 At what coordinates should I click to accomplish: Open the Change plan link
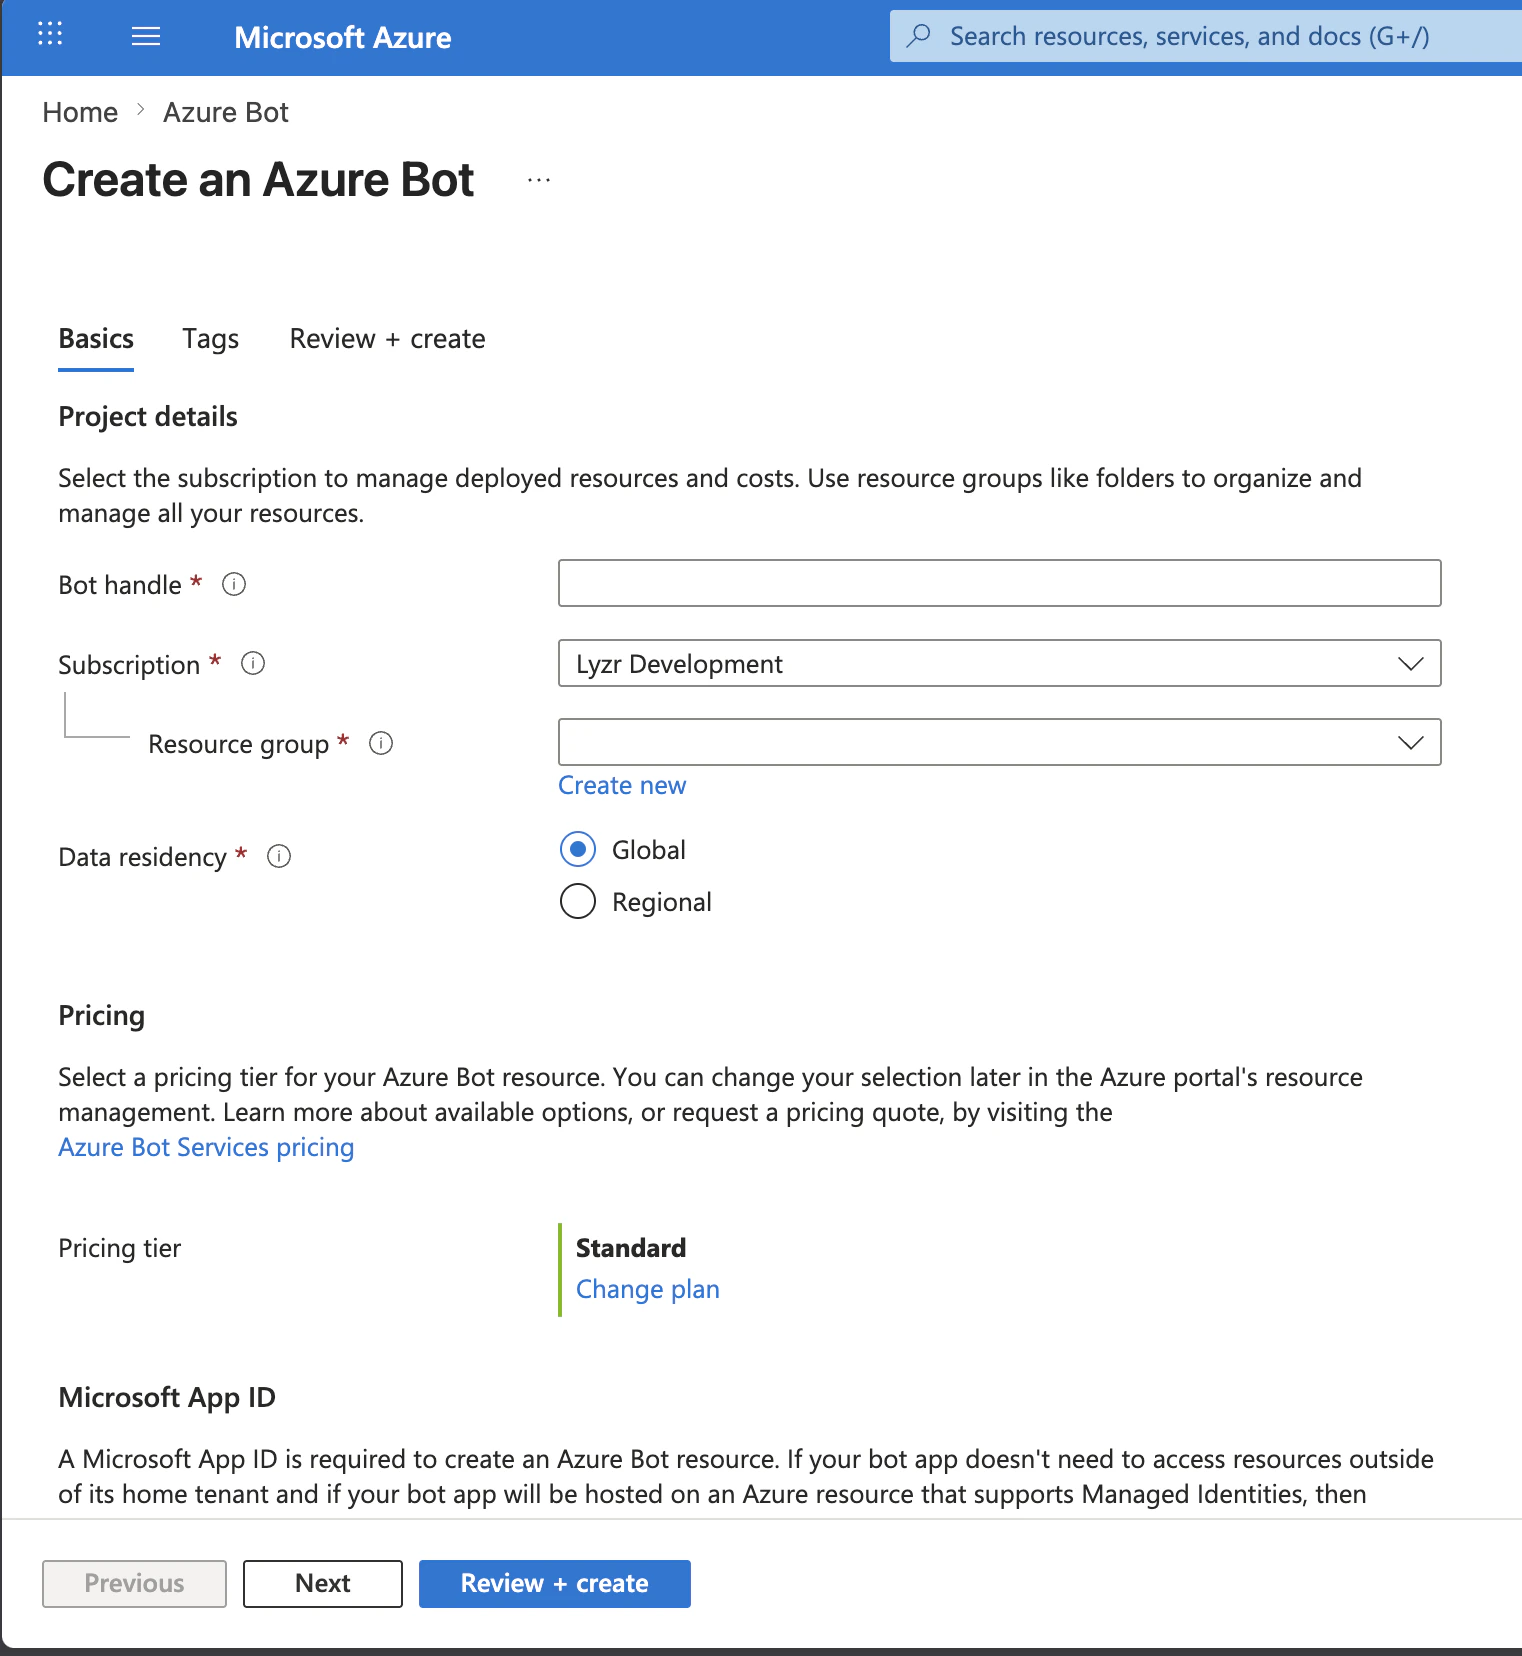click(647, 1289)
